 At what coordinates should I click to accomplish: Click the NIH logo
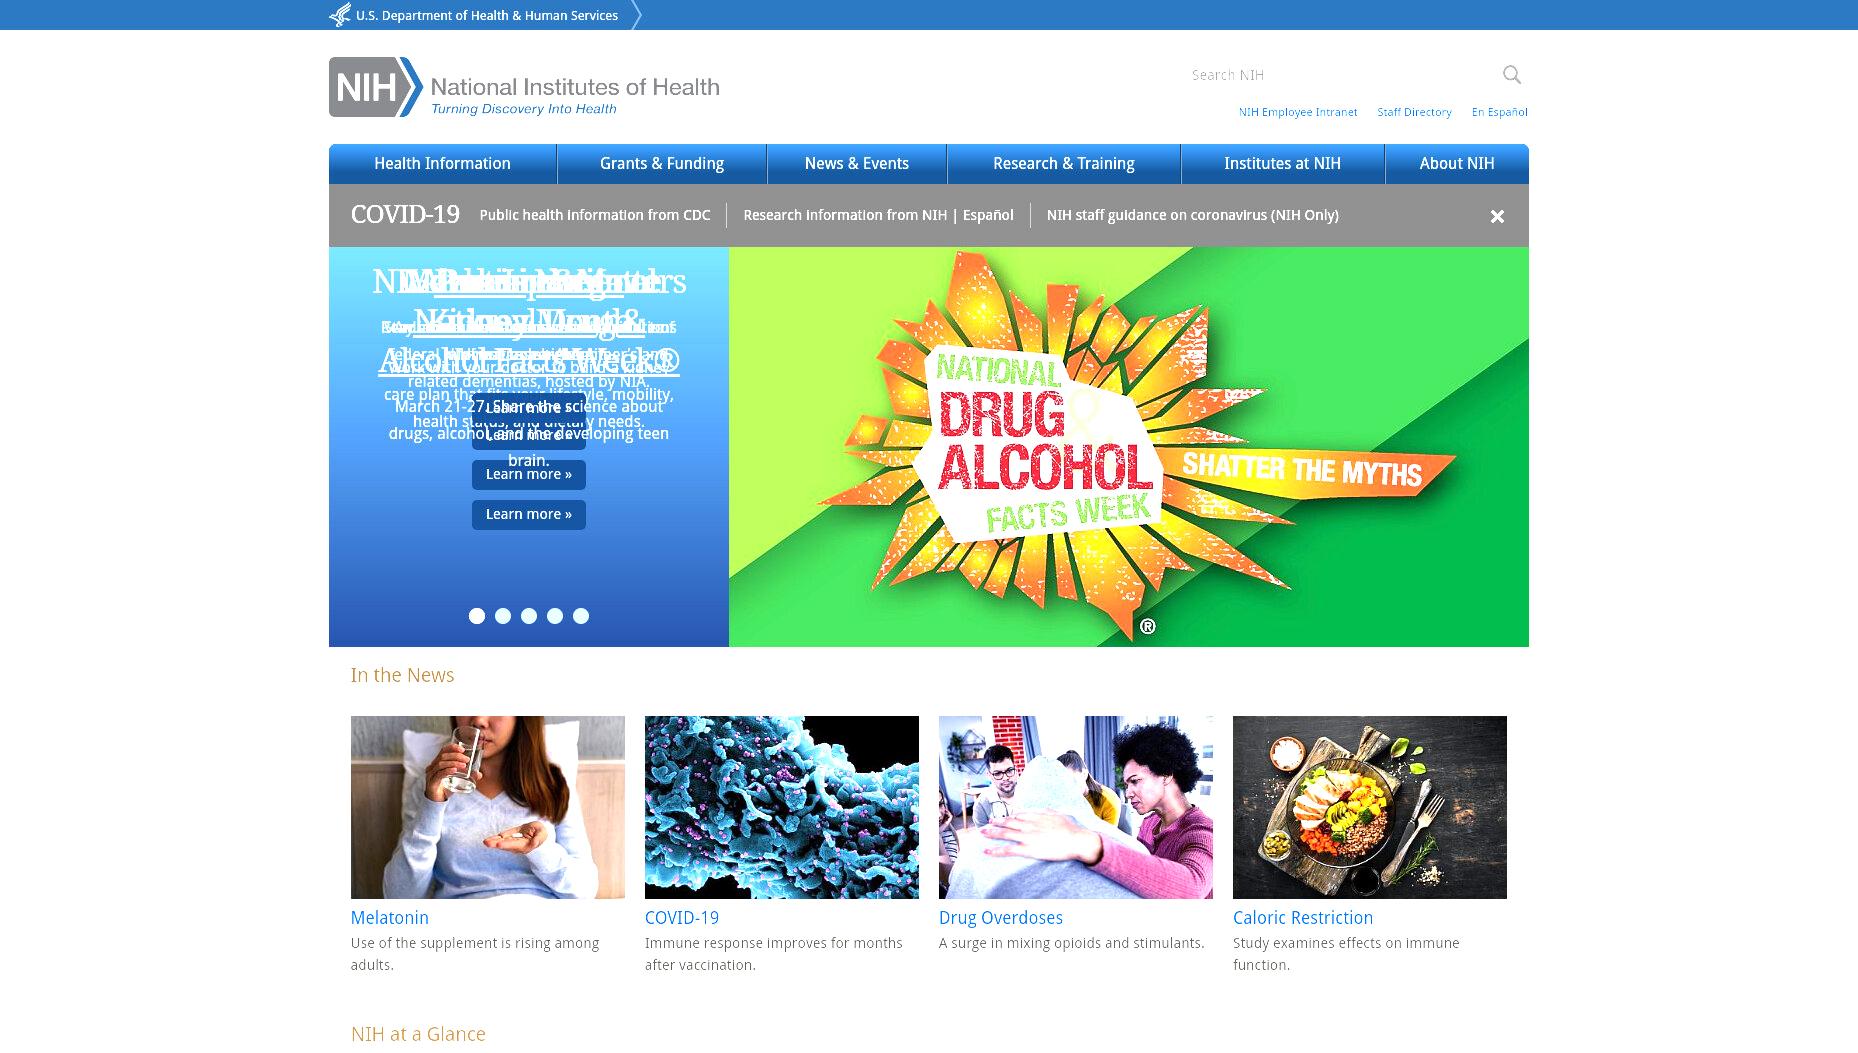[376, 87]
